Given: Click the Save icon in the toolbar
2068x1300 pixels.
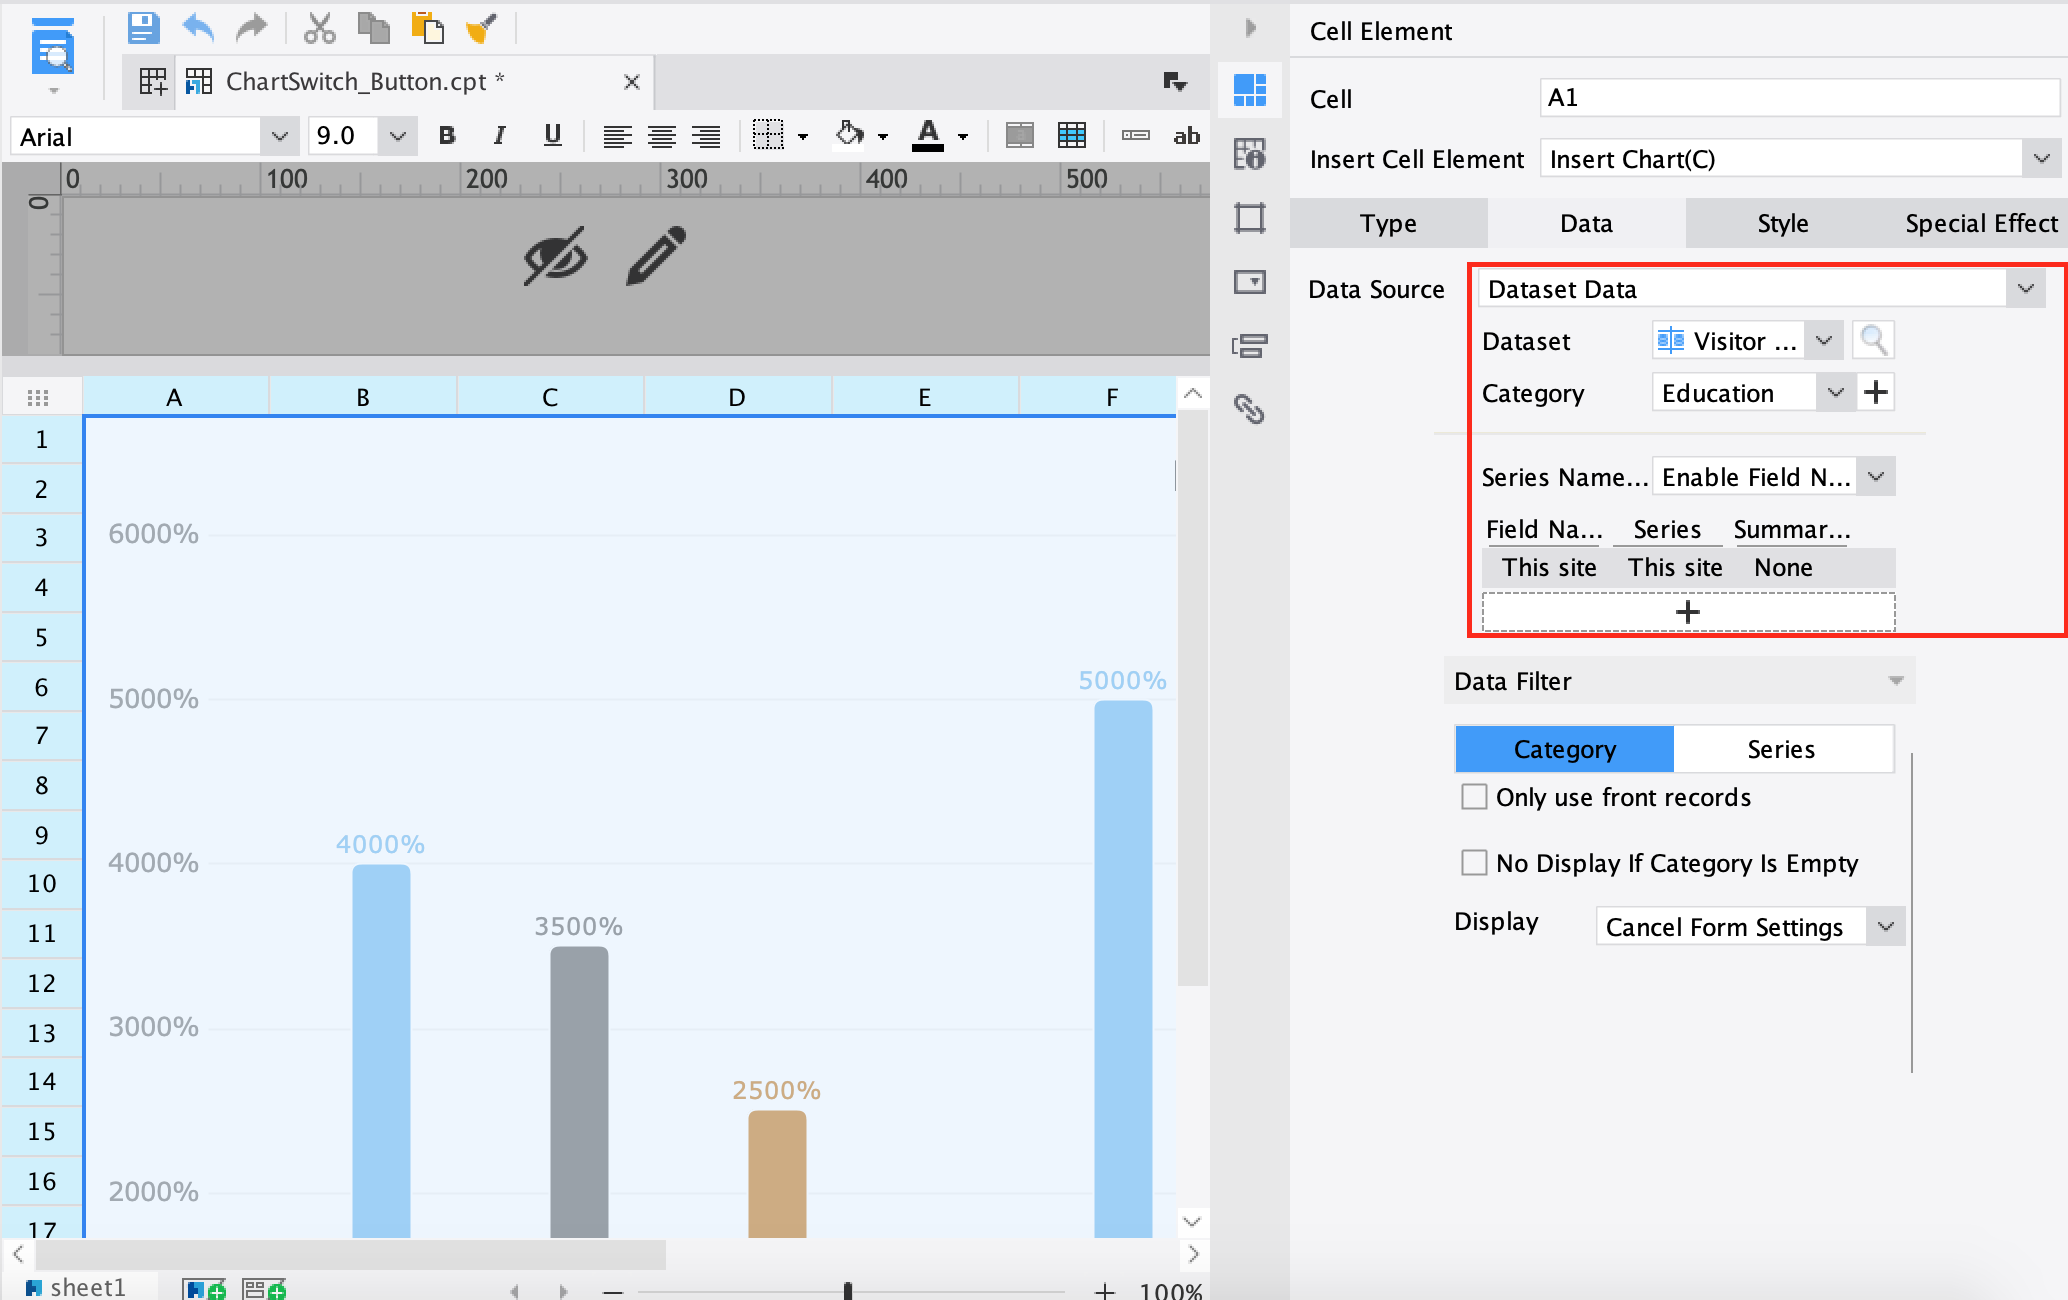Looking at the screenshot, I should 143,28.
